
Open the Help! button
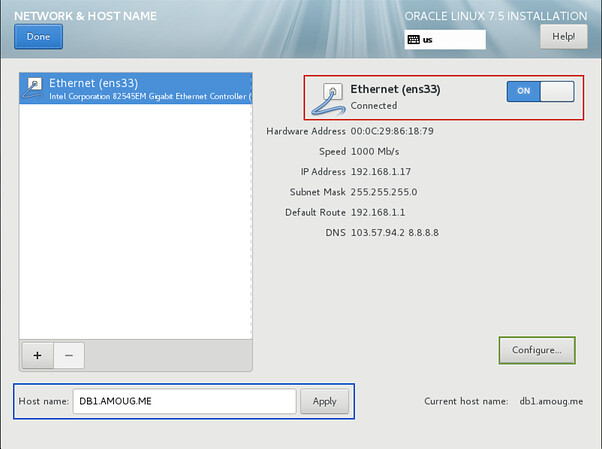point(563,36)
